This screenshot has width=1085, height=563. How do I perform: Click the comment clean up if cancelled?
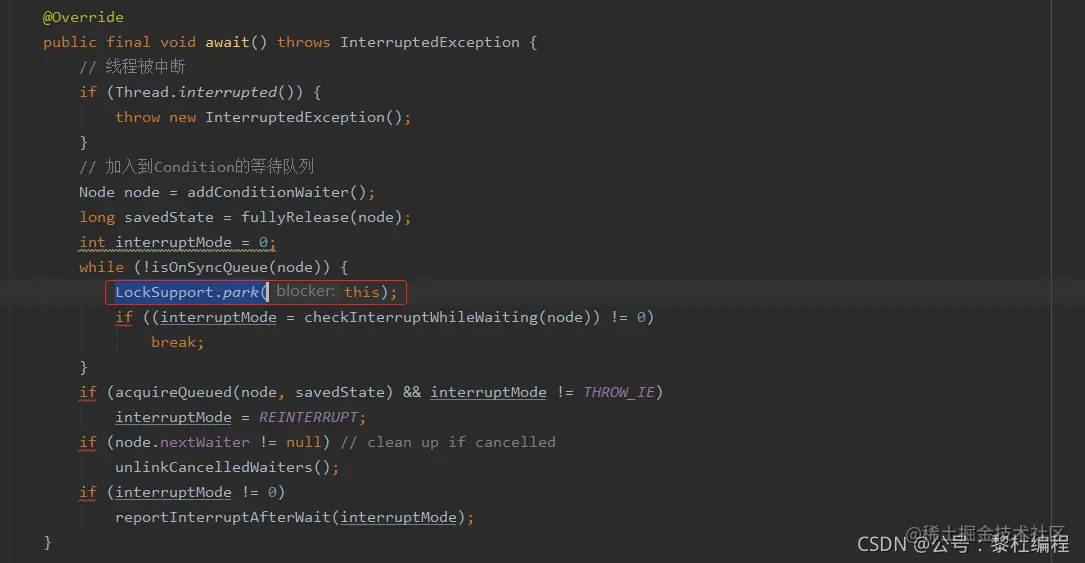coord(448,442)
